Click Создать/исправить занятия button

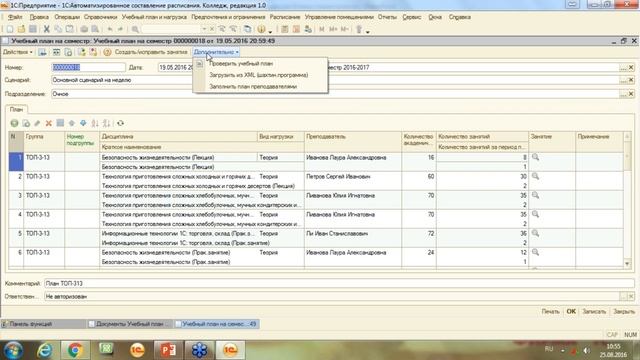[x=151, y=52]
